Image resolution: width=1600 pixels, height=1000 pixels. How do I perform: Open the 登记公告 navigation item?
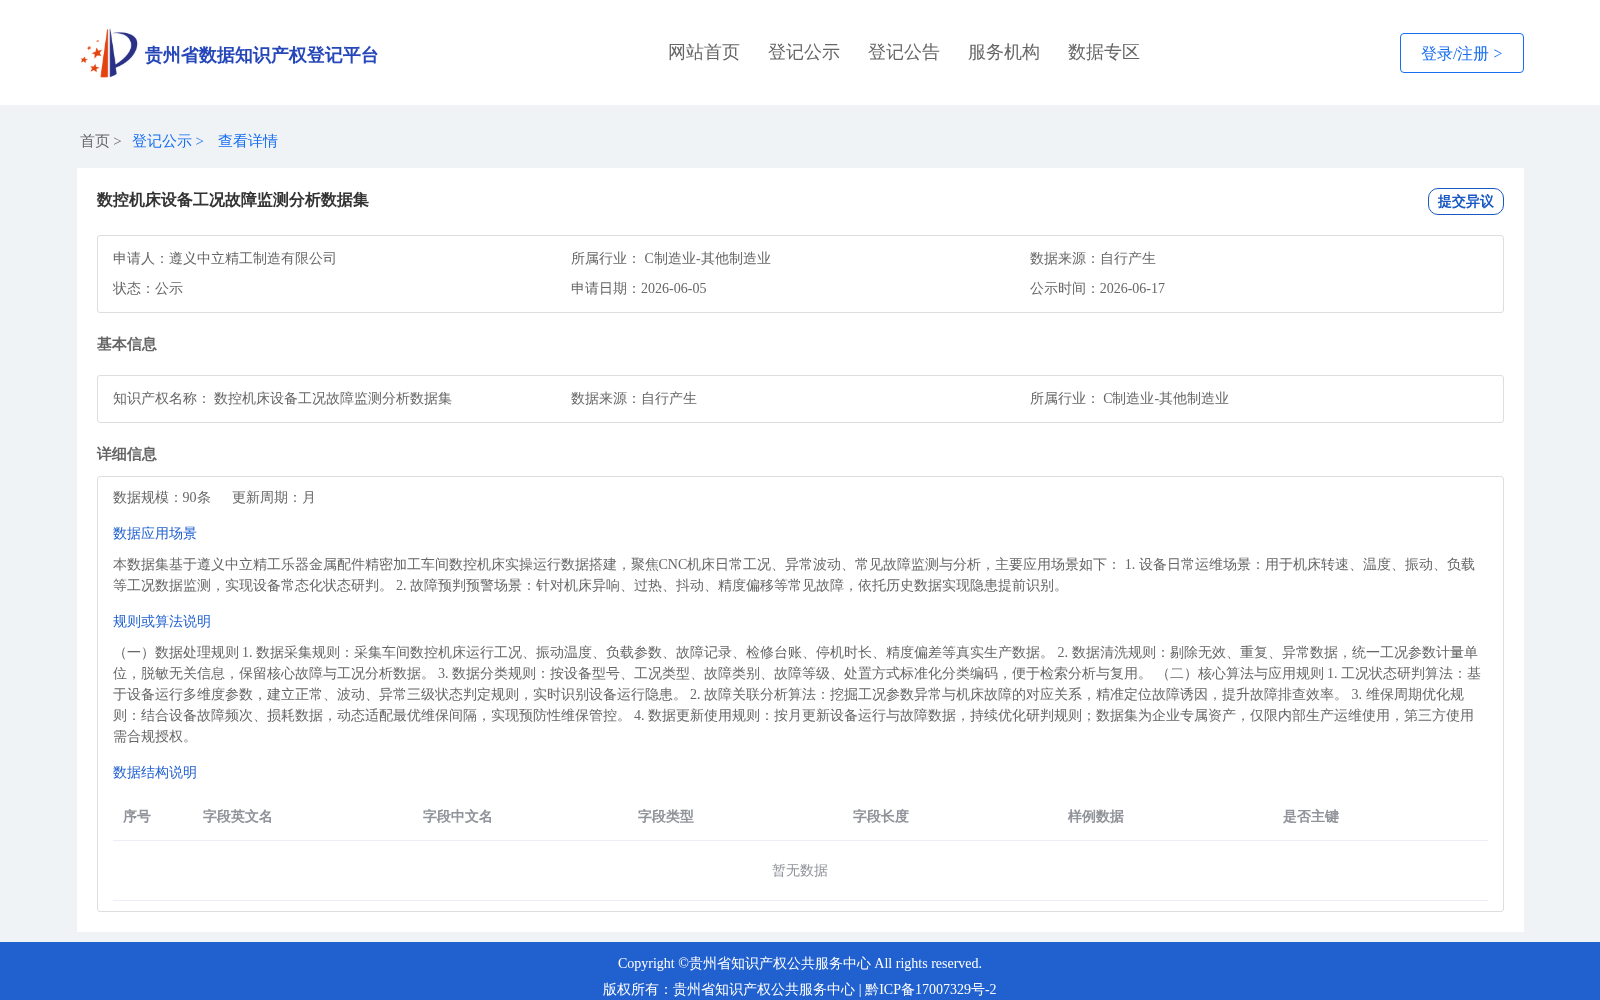coord(904,52)
